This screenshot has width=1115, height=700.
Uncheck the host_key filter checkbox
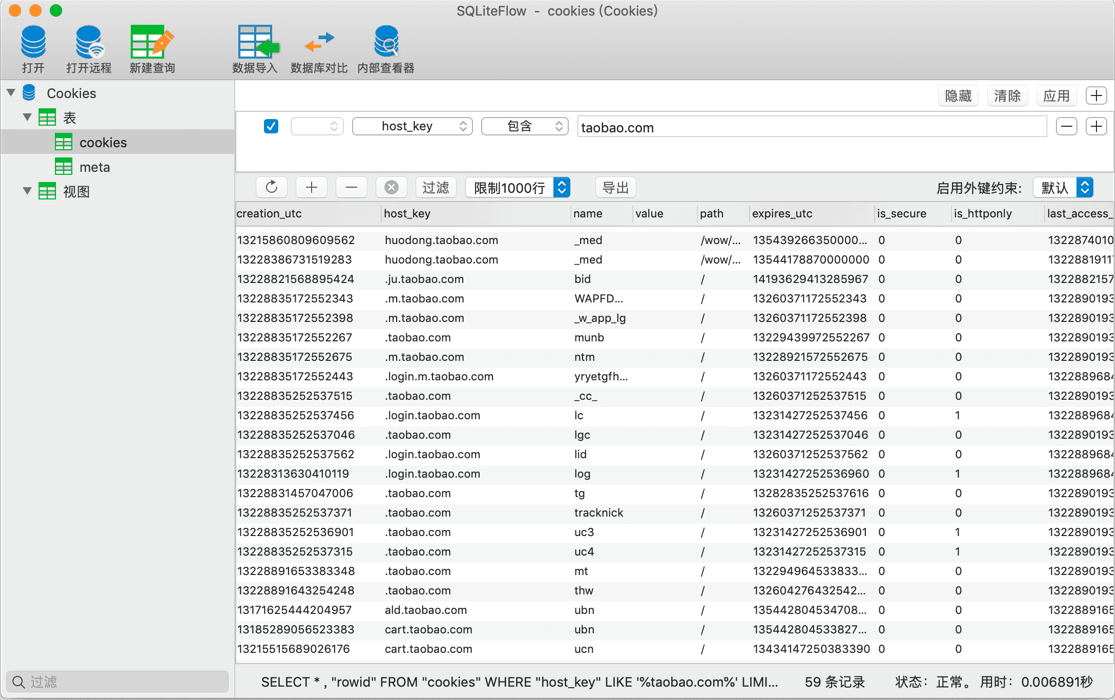pyautogui.click(x=271, y=127)
